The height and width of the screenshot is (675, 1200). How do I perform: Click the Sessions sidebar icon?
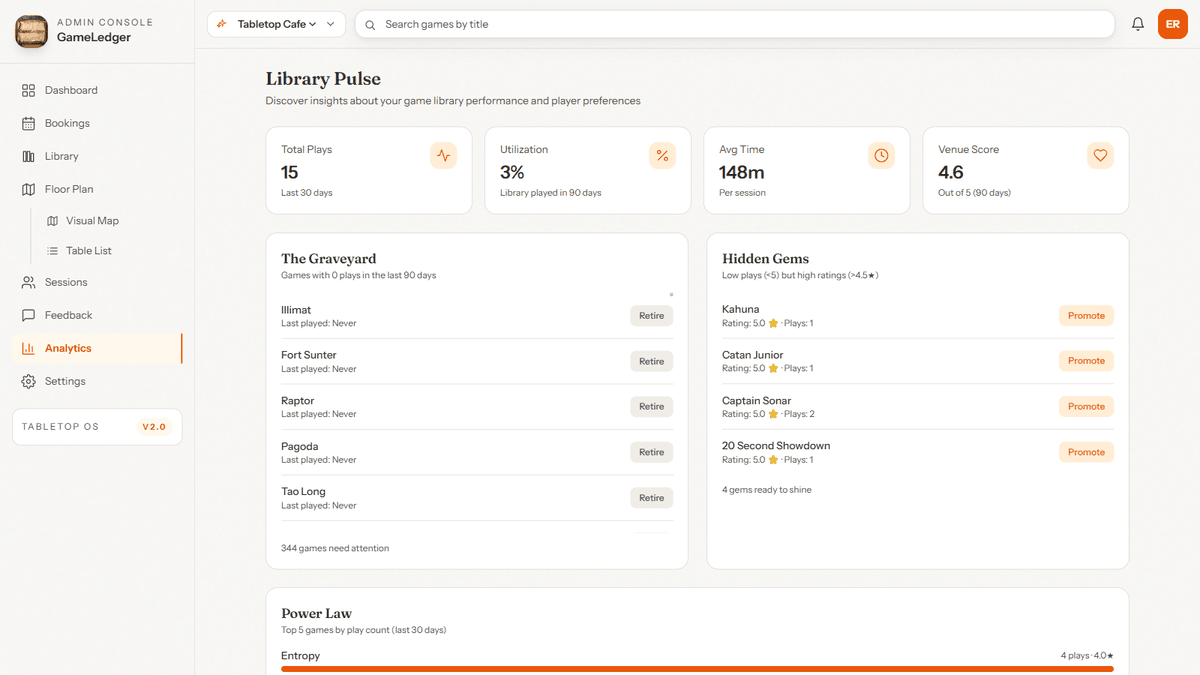[28, 281]
